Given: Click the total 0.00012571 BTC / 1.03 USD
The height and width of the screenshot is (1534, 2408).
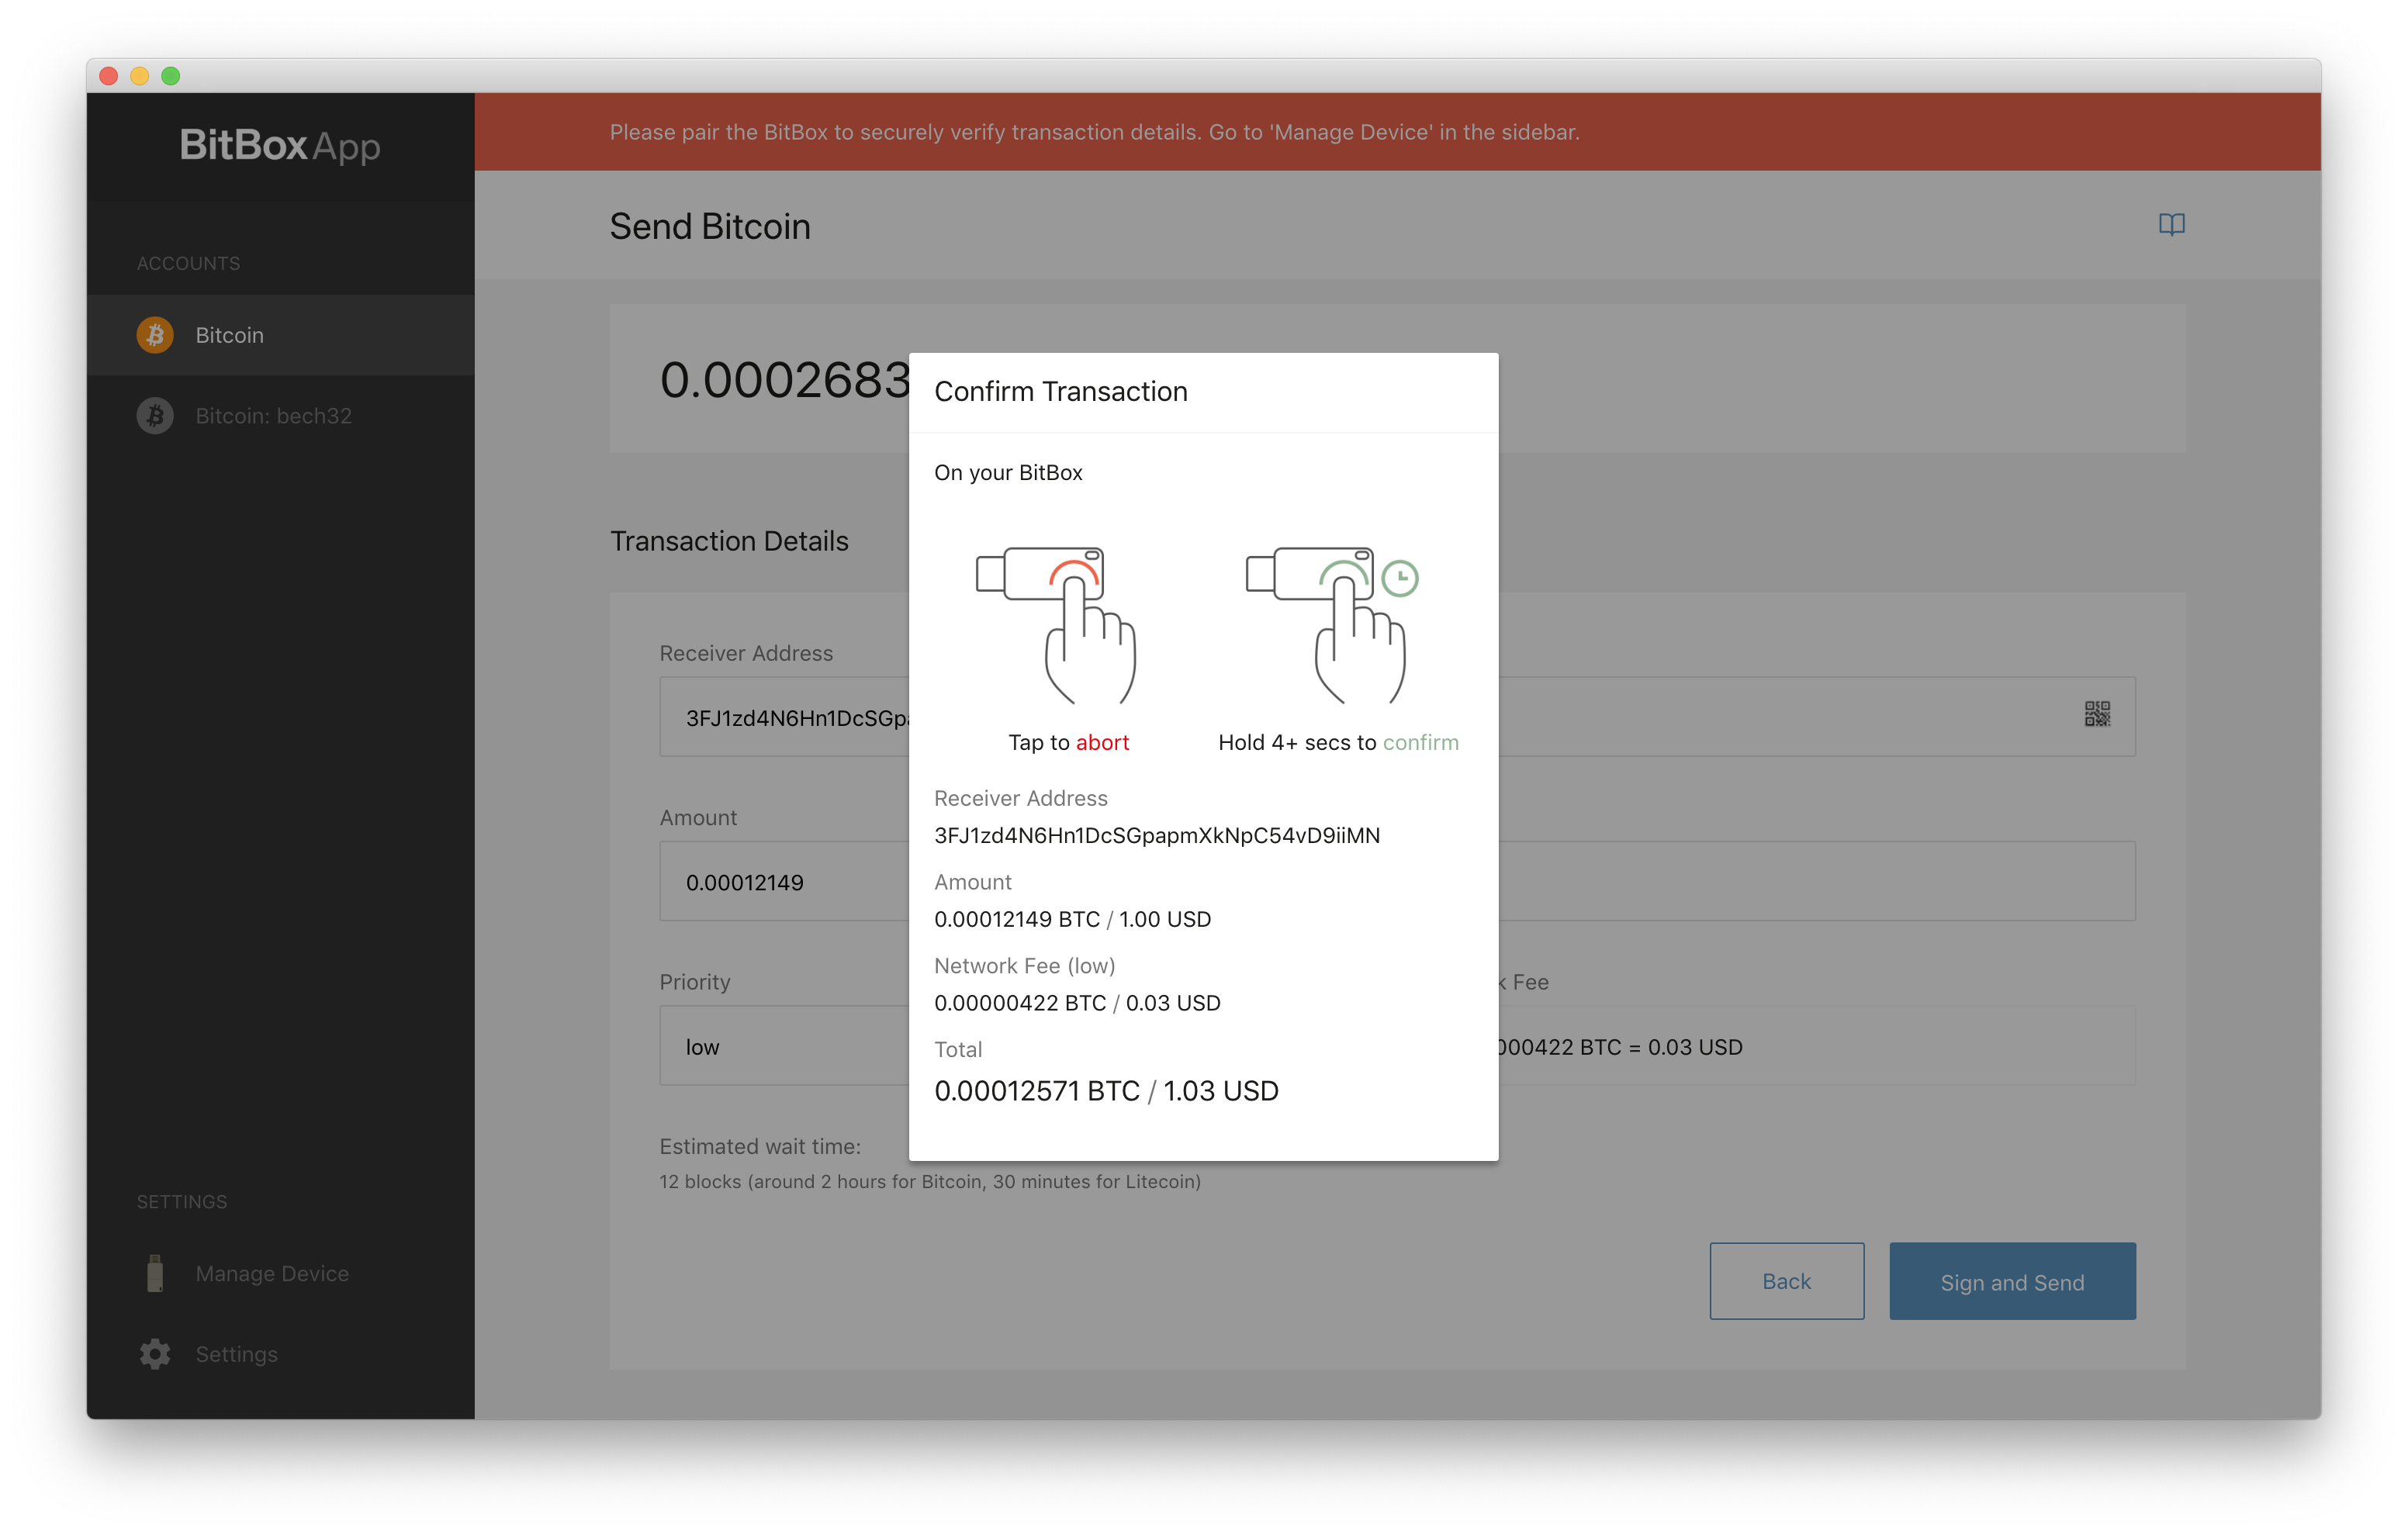Looking at the screenshot, I should [x=1106, y=1090].
